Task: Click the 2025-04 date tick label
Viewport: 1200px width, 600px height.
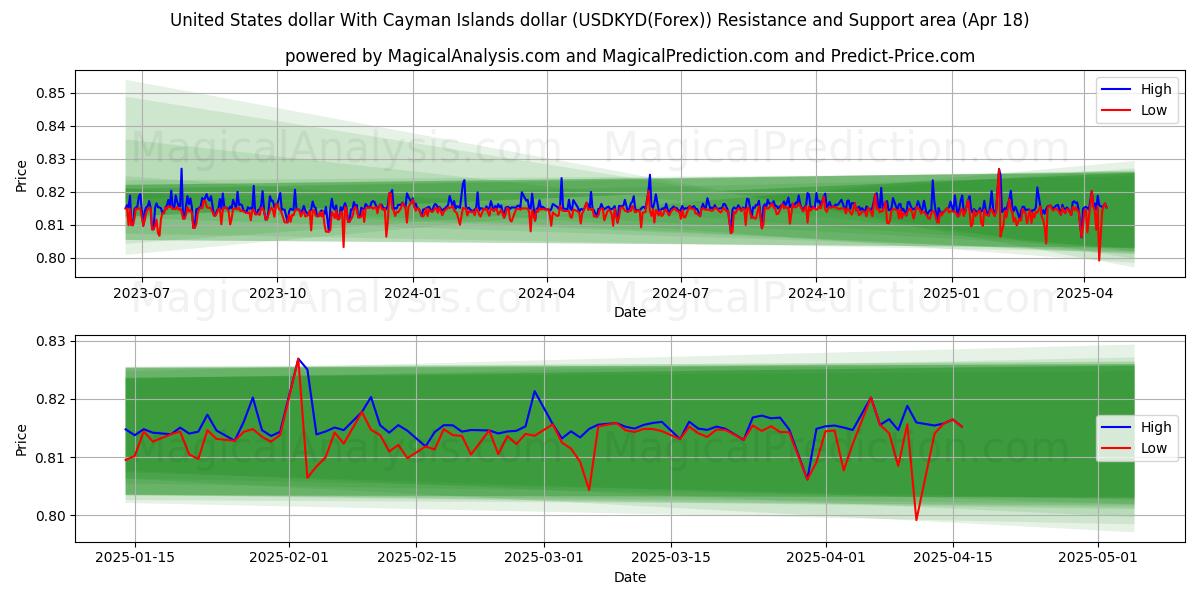Action: point(1084,293)
